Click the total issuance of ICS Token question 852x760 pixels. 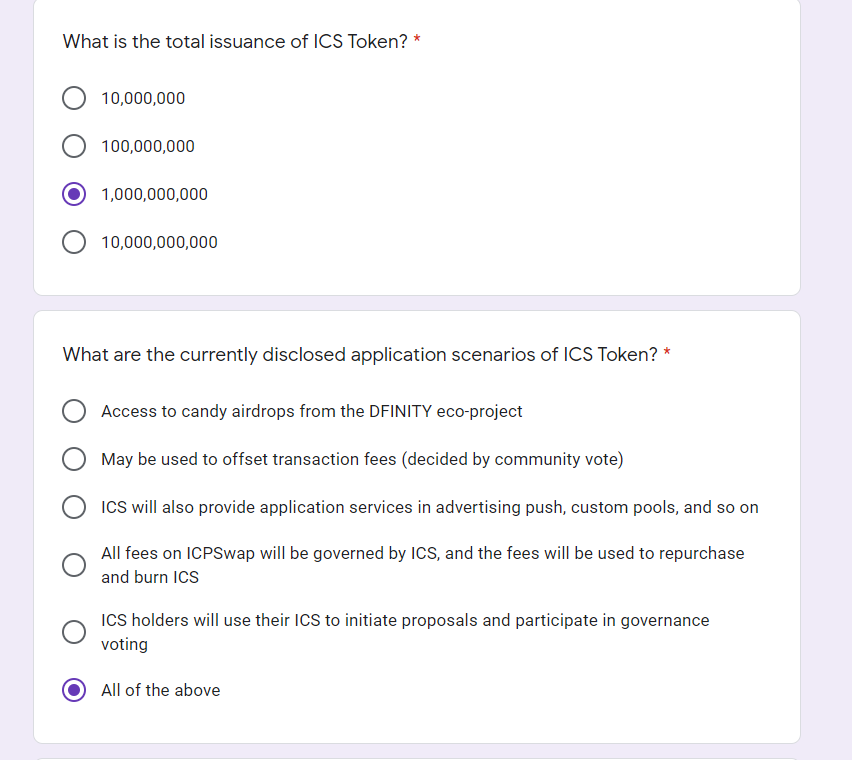(235, 41)
